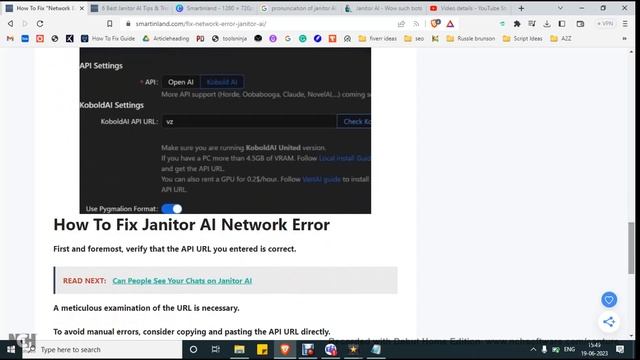Click the floating share button on the page
Screen dimensions: 640x360
pos(609,322)
